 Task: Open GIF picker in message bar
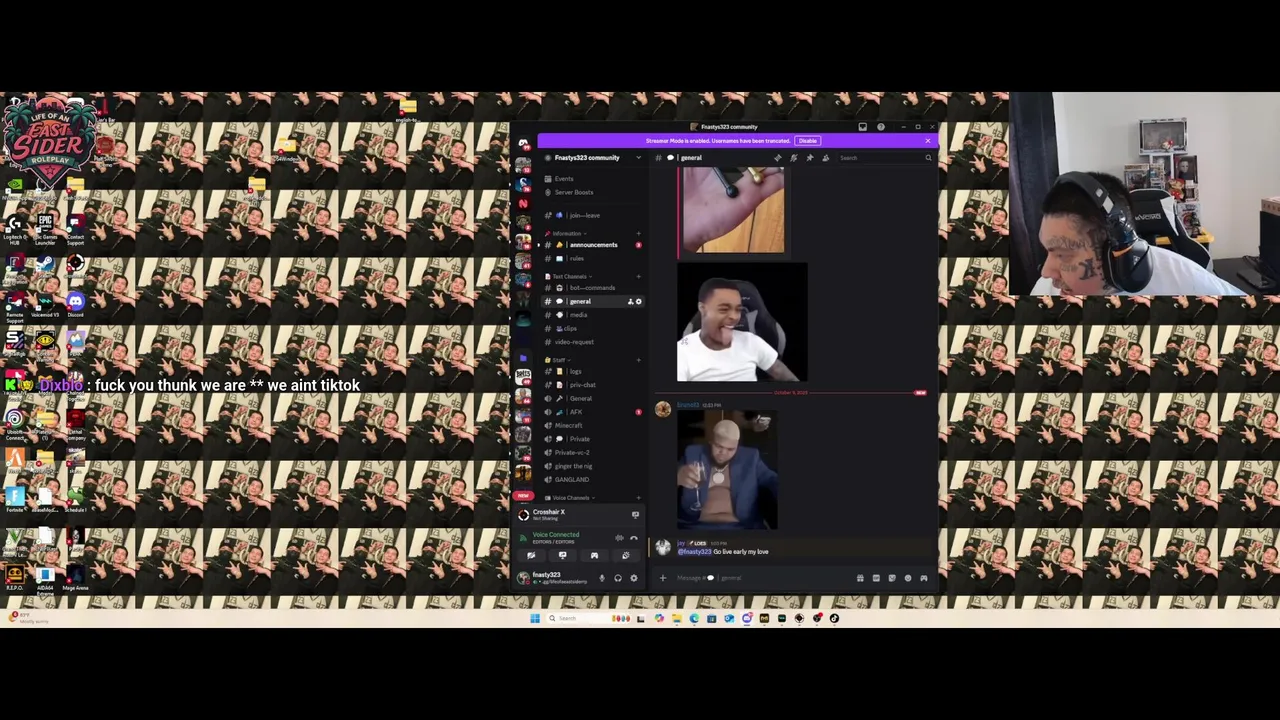(x=876, y=578)
